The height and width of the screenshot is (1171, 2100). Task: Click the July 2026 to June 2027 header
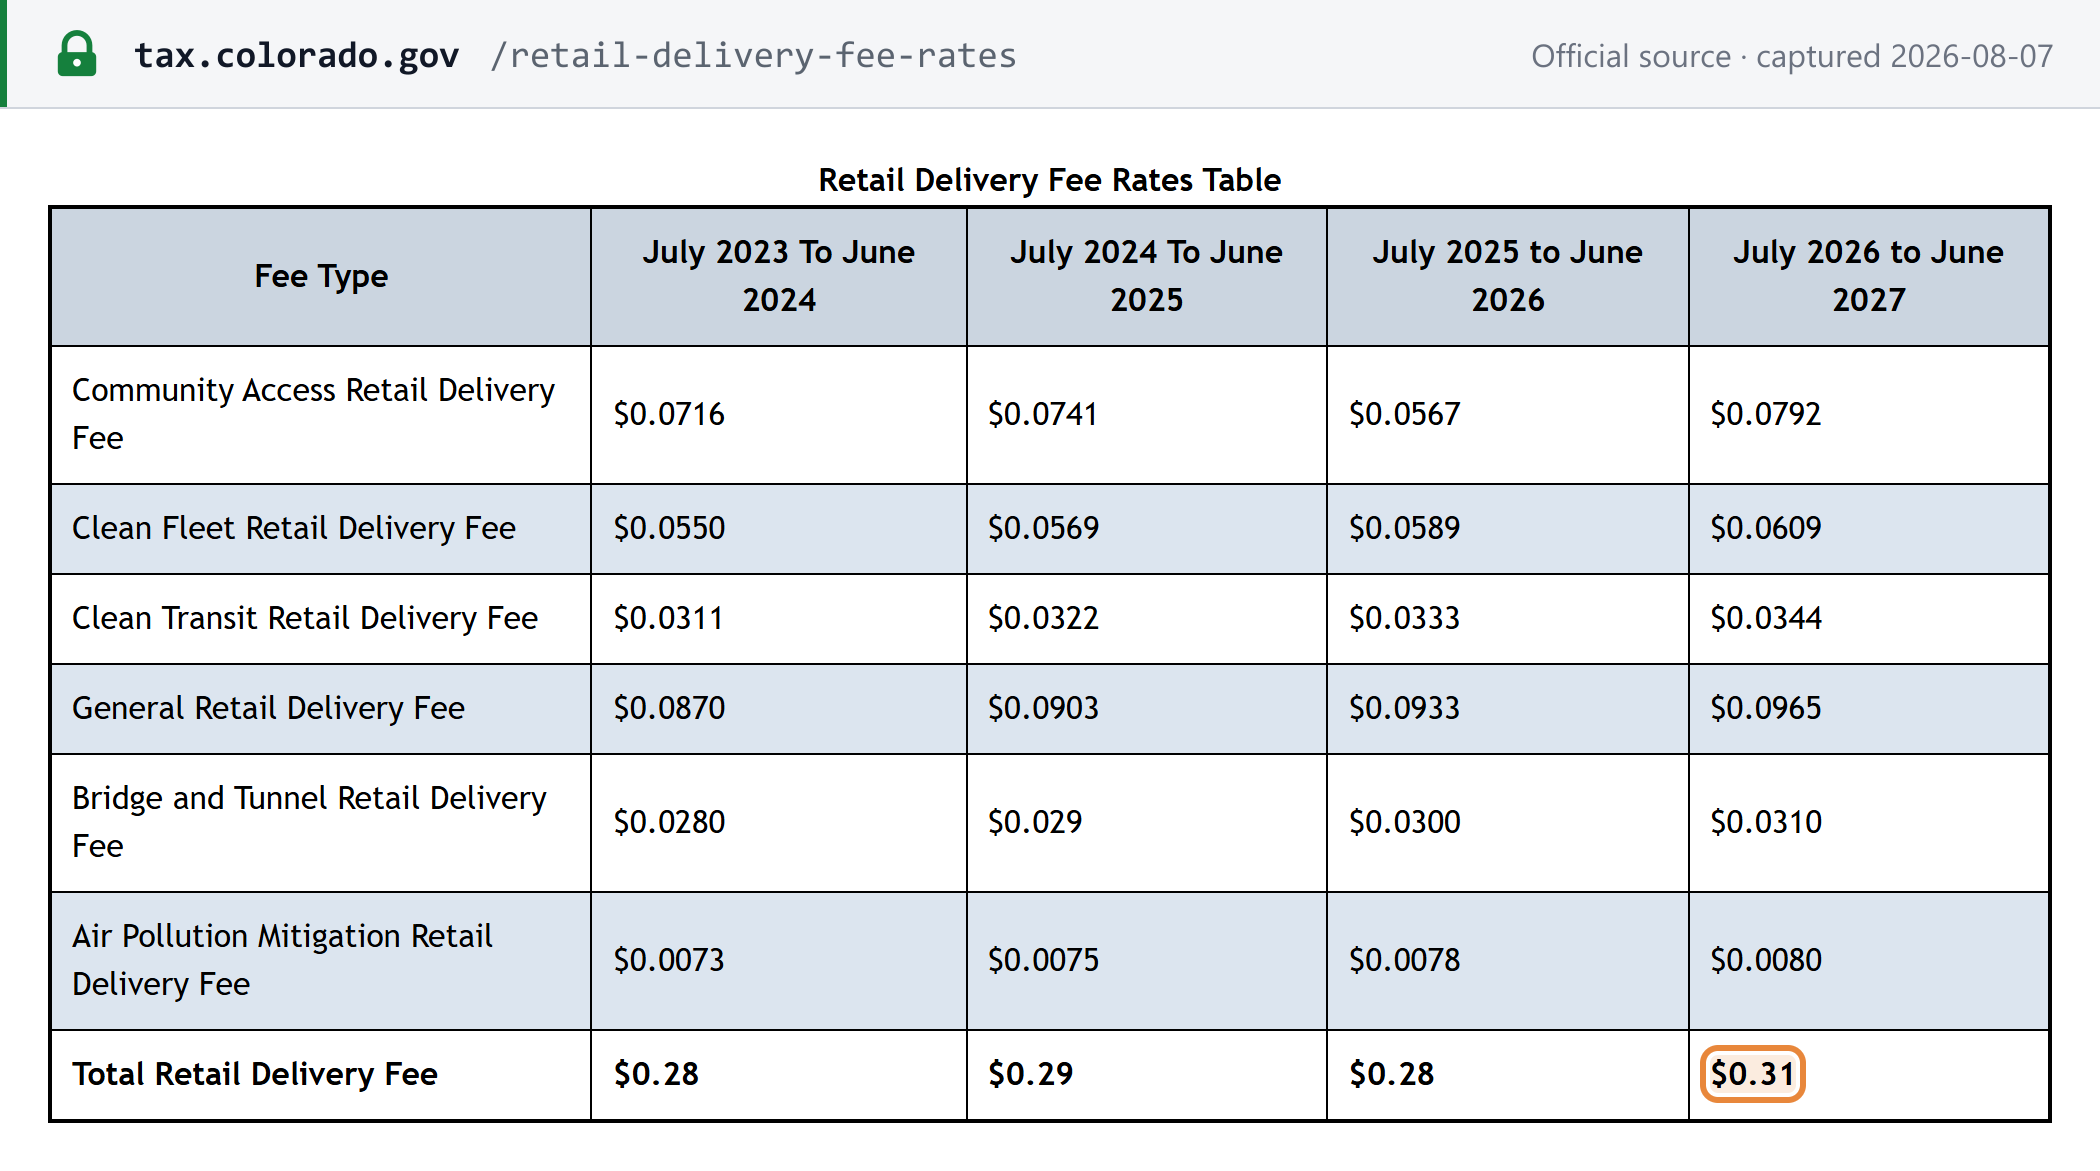pos(1869,276)
